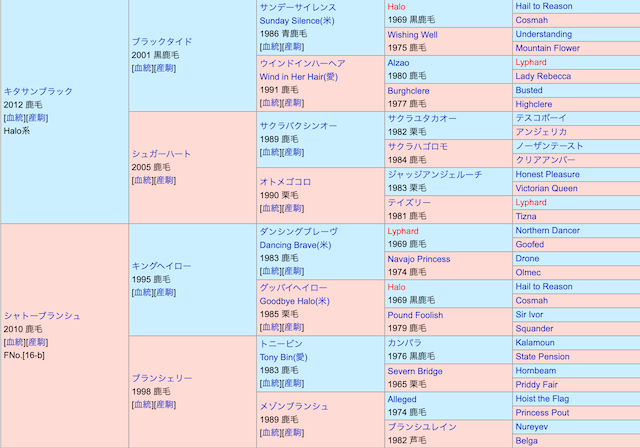
Task: Open the Navajo Princess link
Action: click(x=419, y=258)
